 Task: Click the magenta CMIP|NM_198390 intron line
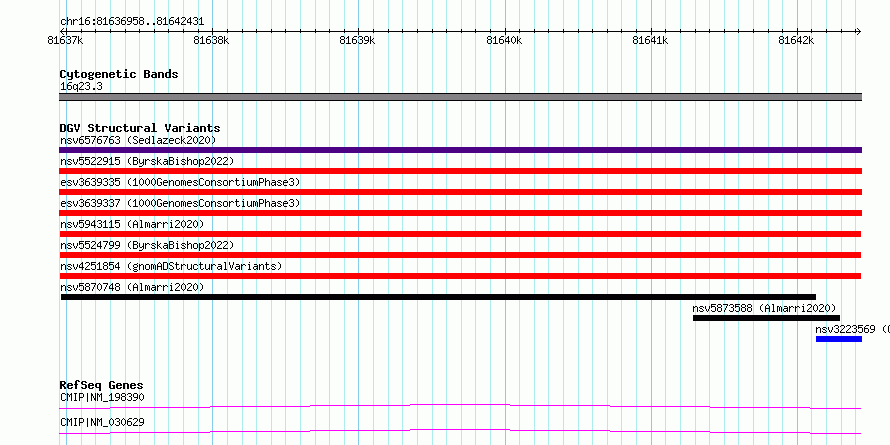click(x=460, y=406)
